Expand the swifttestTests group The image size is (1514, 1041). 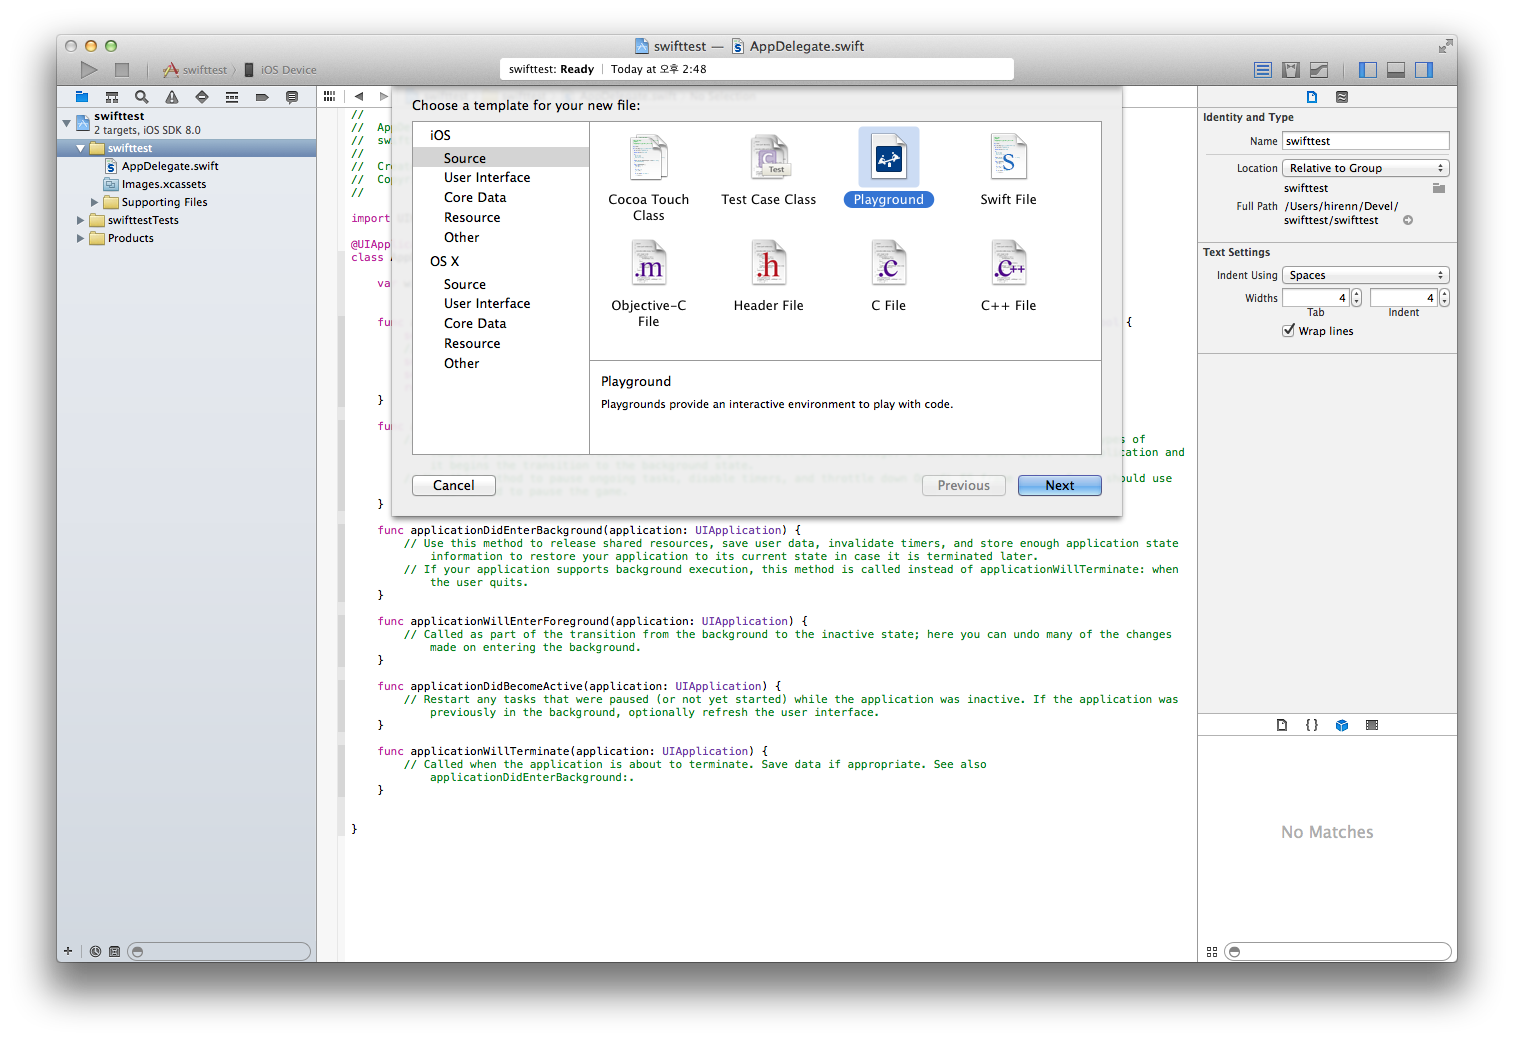(81, 220)
